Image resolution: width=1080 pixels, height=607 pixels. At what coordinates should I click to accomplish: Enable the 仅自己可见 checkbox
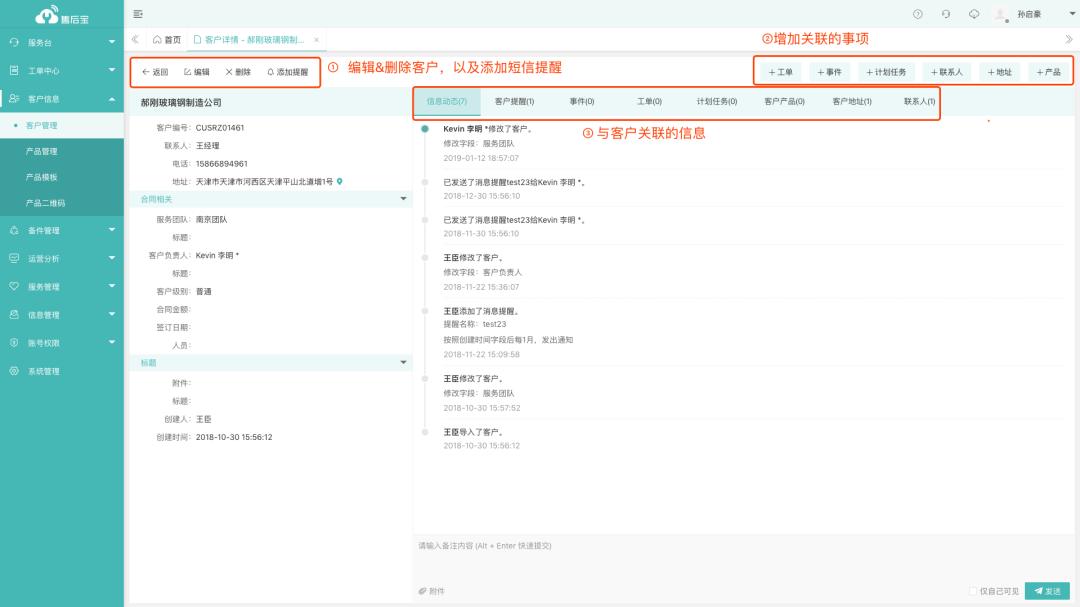point(973,591)
